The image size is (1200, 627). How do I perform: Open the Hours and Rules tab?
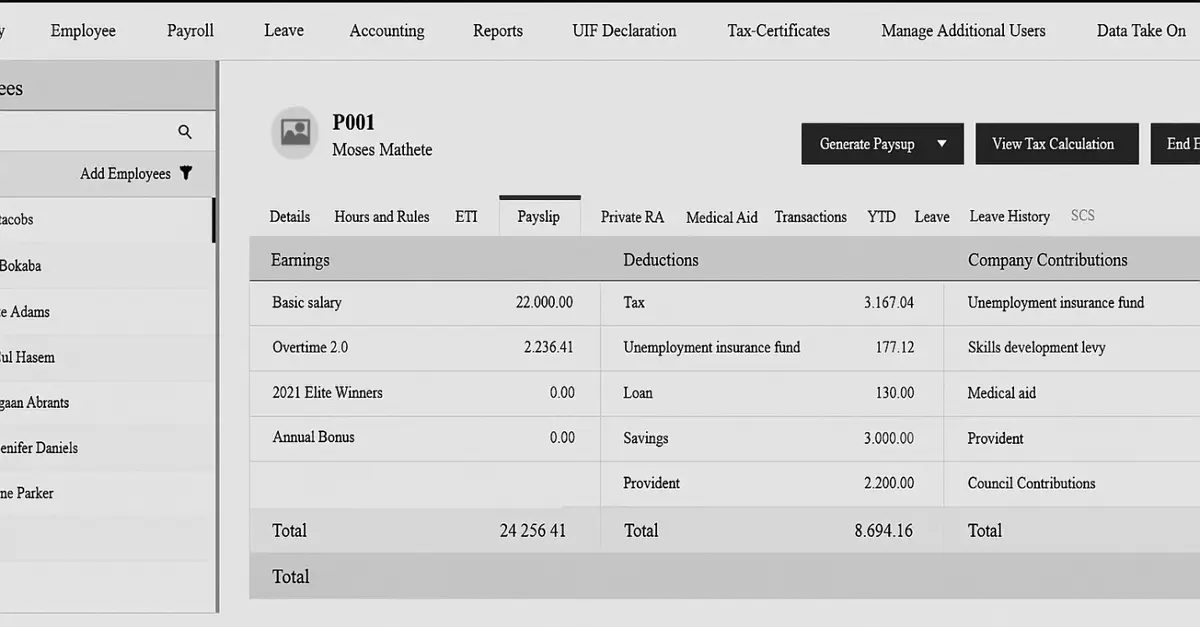click(381, 216)
